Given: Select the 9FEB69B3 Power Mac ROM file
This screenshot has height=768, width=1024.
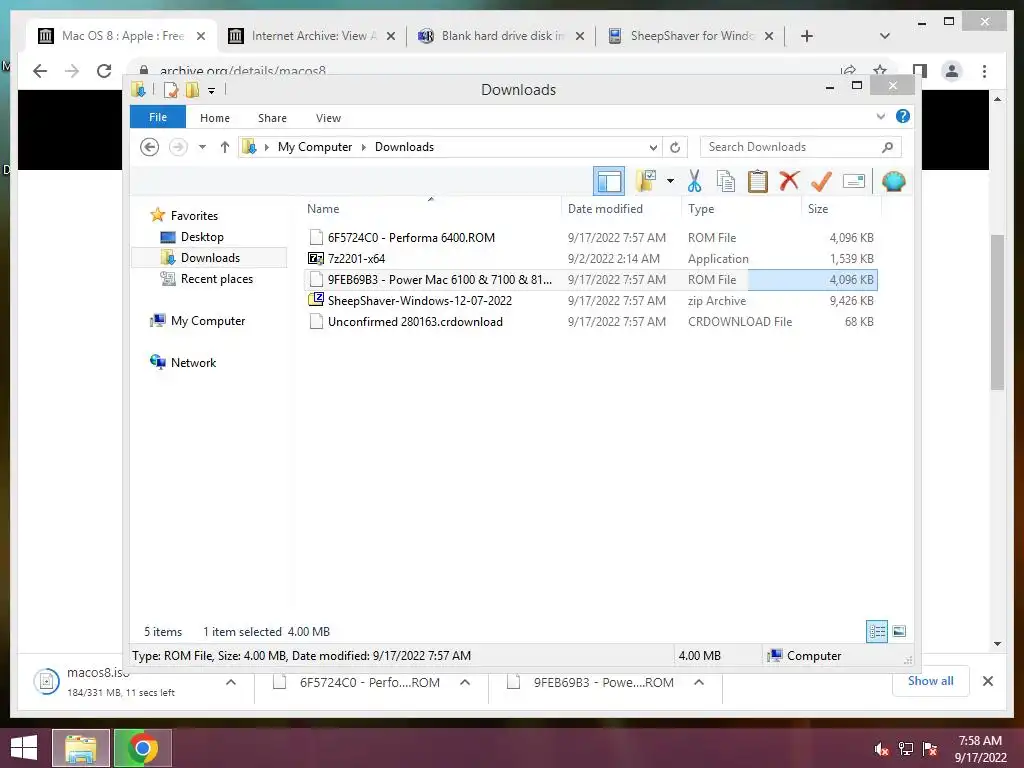Looking at the screenshot, I should (592, 280).
